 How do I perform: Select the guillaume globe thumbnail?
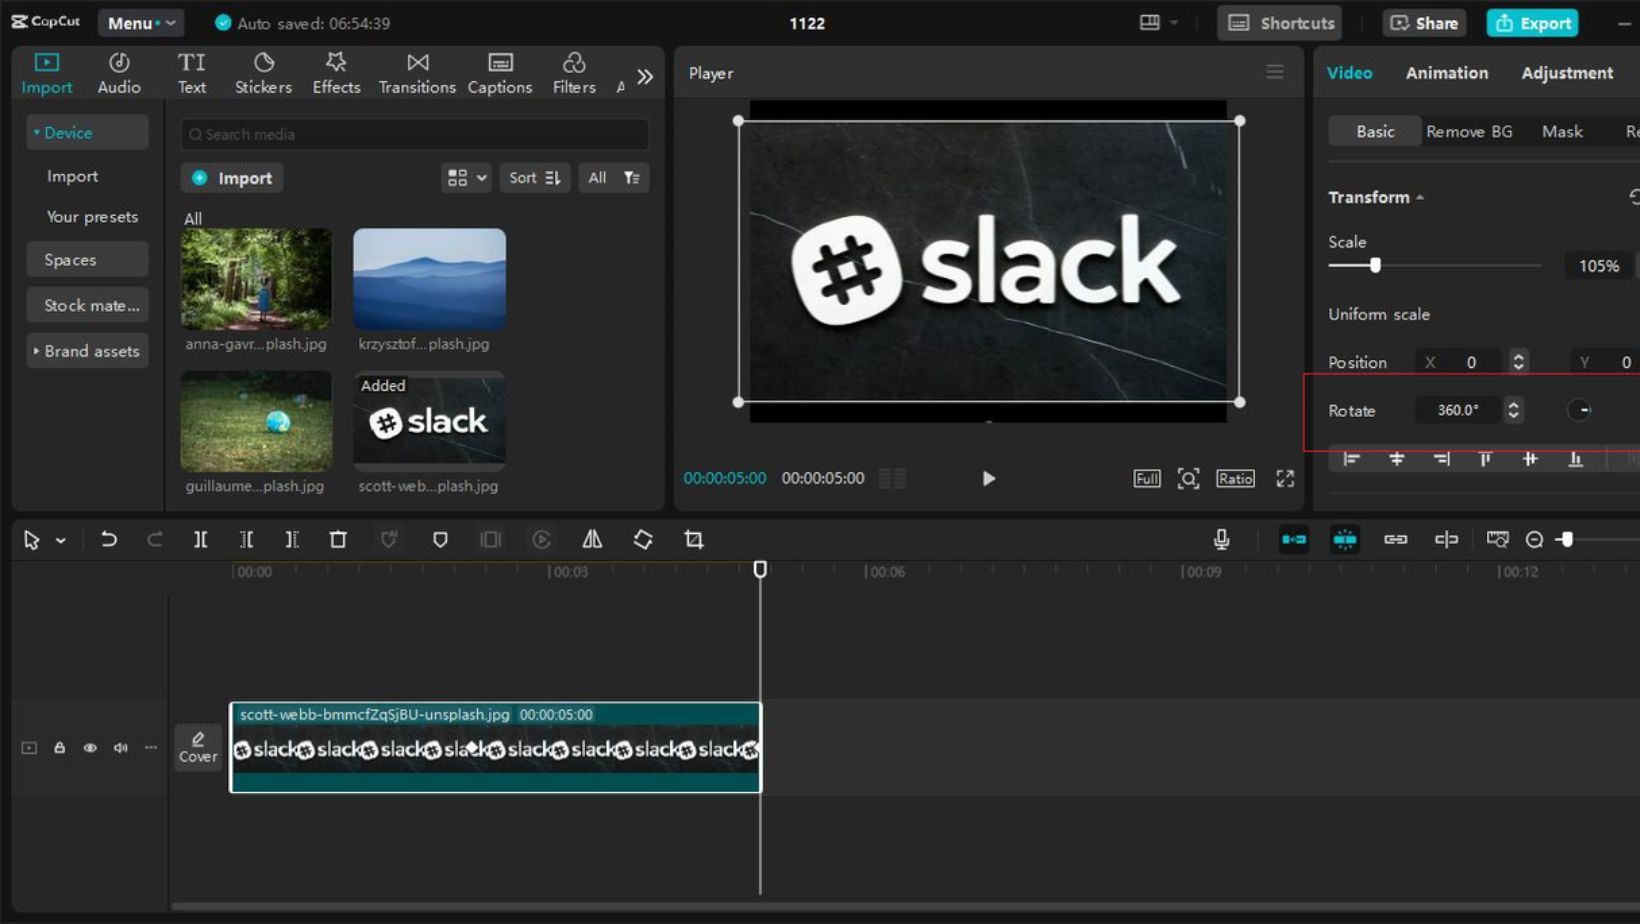pos(256,421)
